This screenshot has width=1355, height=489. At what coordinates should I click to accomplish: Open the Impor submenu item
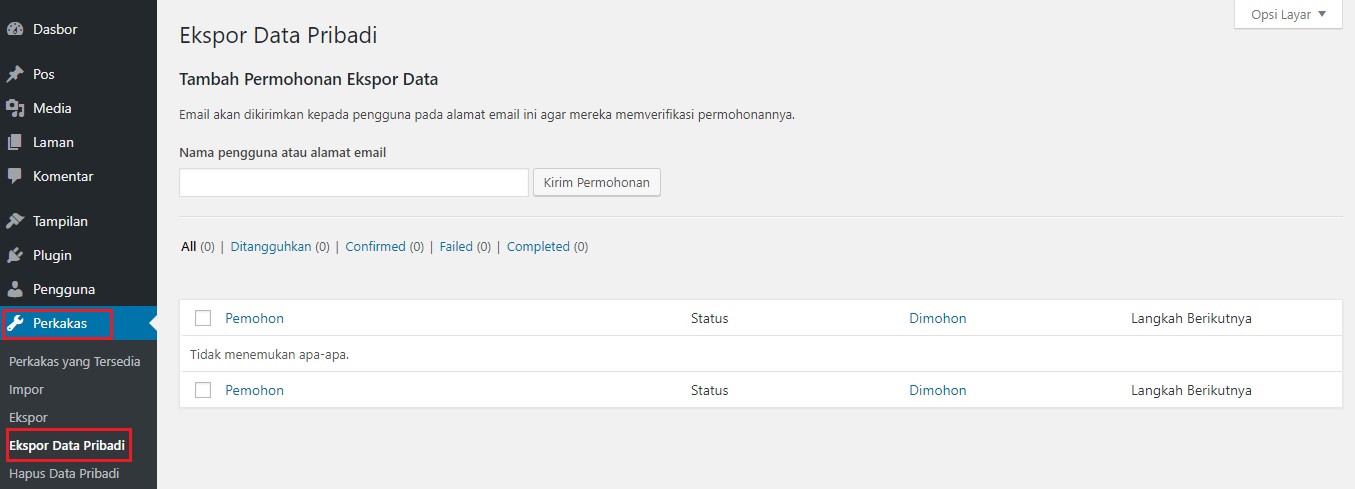point(26,389)
